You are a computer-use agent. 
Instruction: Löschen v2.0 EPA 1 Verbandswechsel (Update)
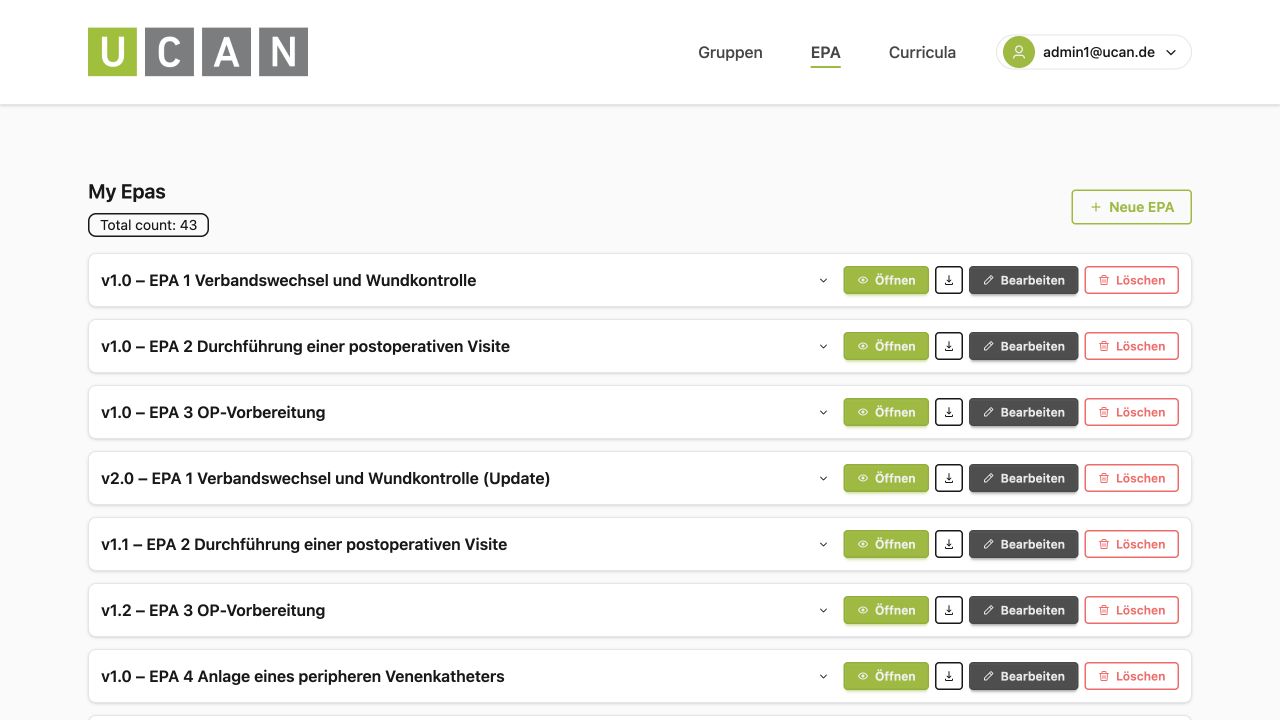click(1132, 478)
